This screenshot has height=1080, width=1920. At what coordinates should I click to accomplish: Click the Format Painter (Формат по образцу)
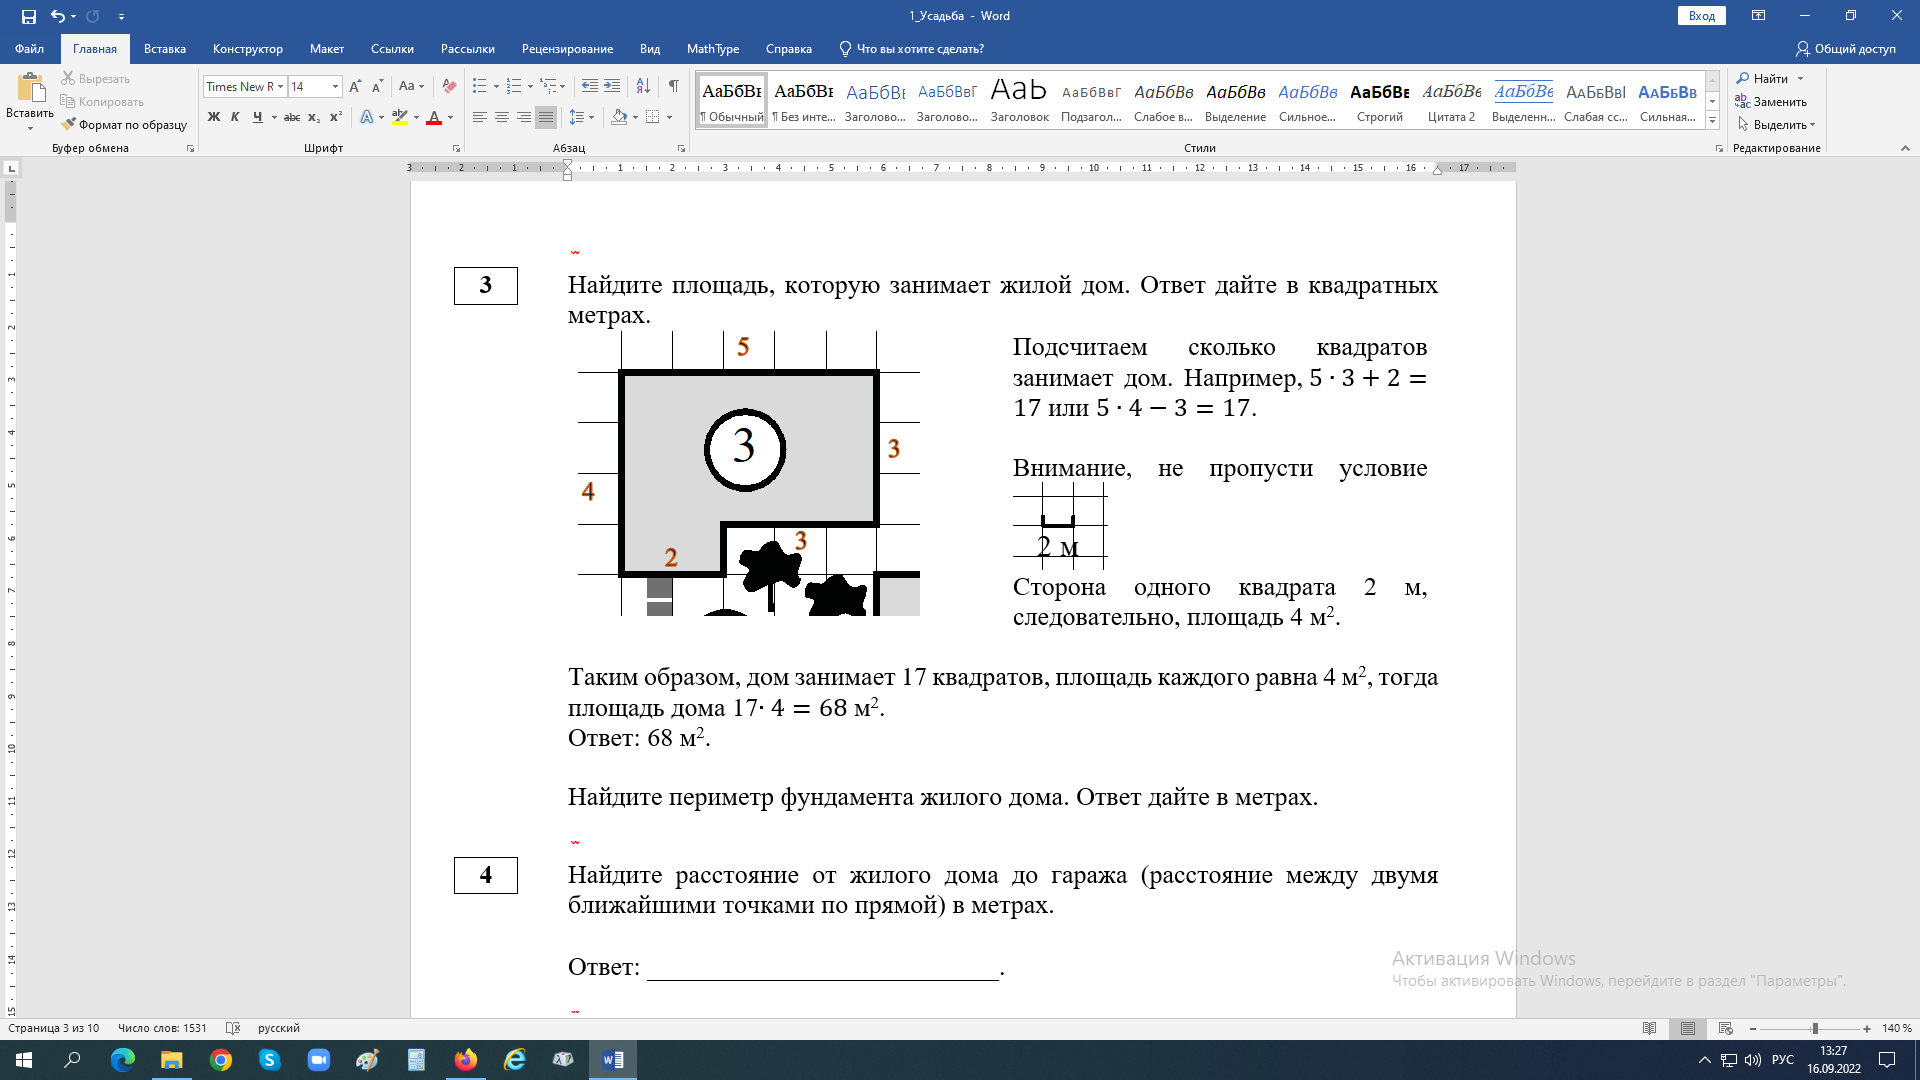(124, 125)
